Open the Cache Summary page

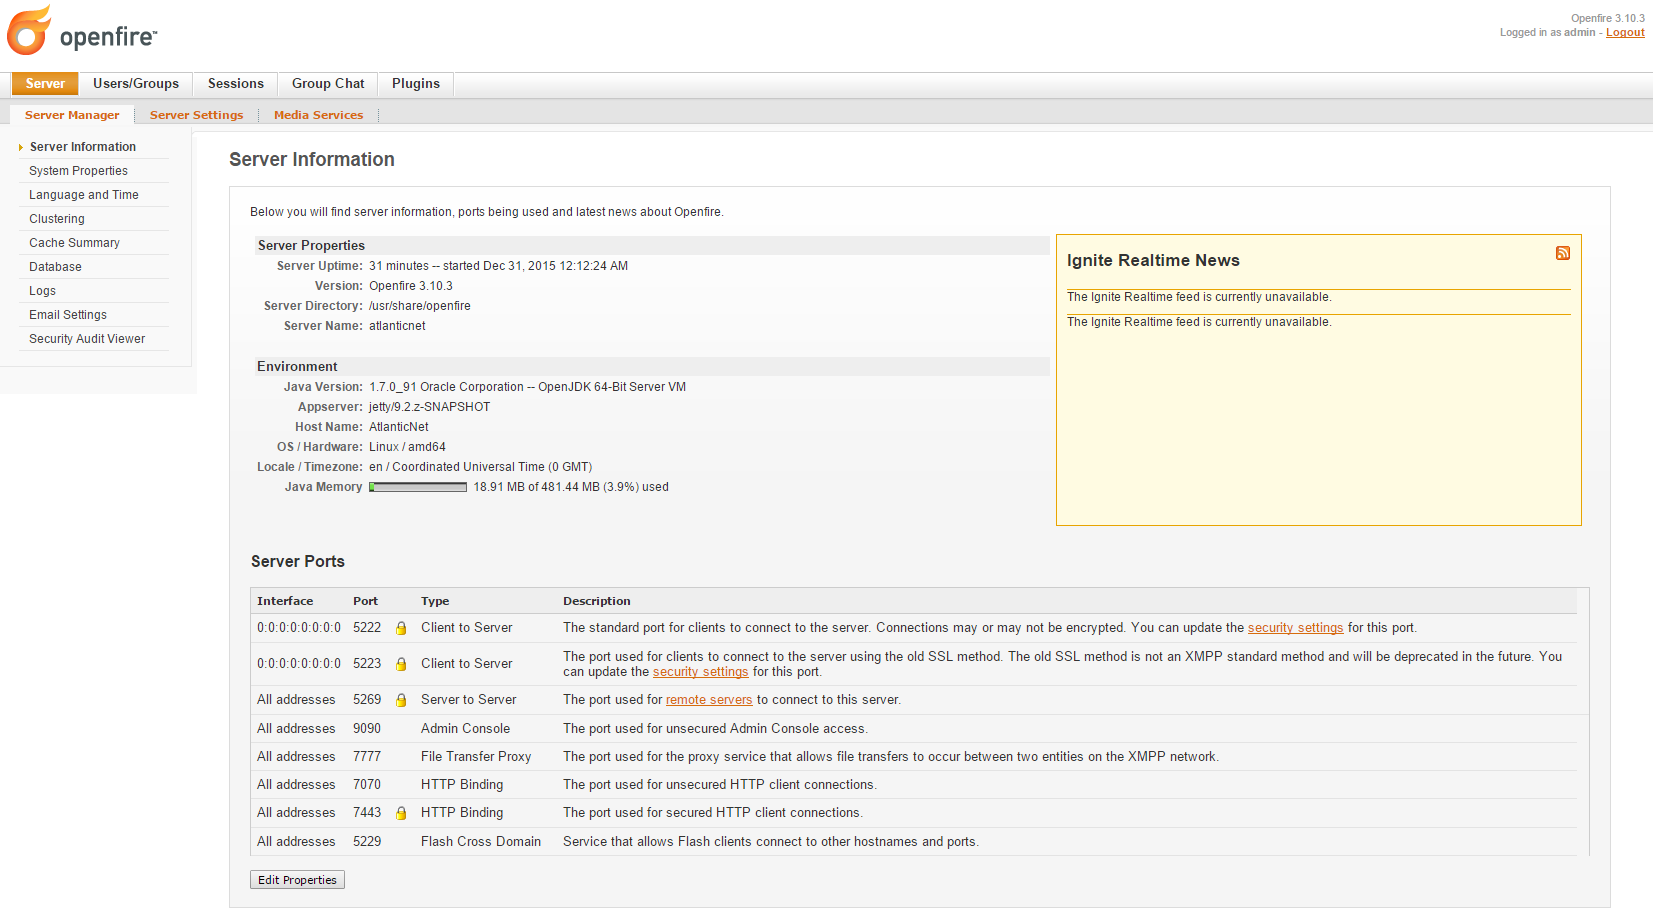tap(74, 243)
